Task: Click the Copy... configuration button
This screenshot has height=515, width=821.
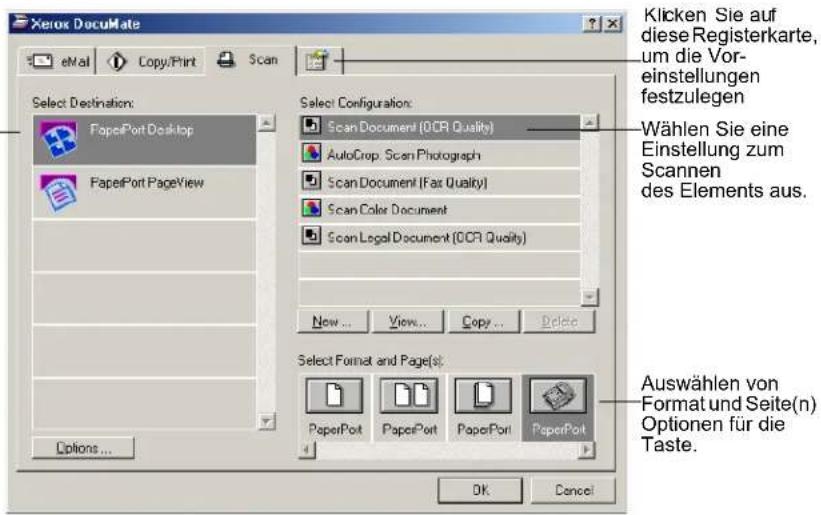Action: (483, 321)
